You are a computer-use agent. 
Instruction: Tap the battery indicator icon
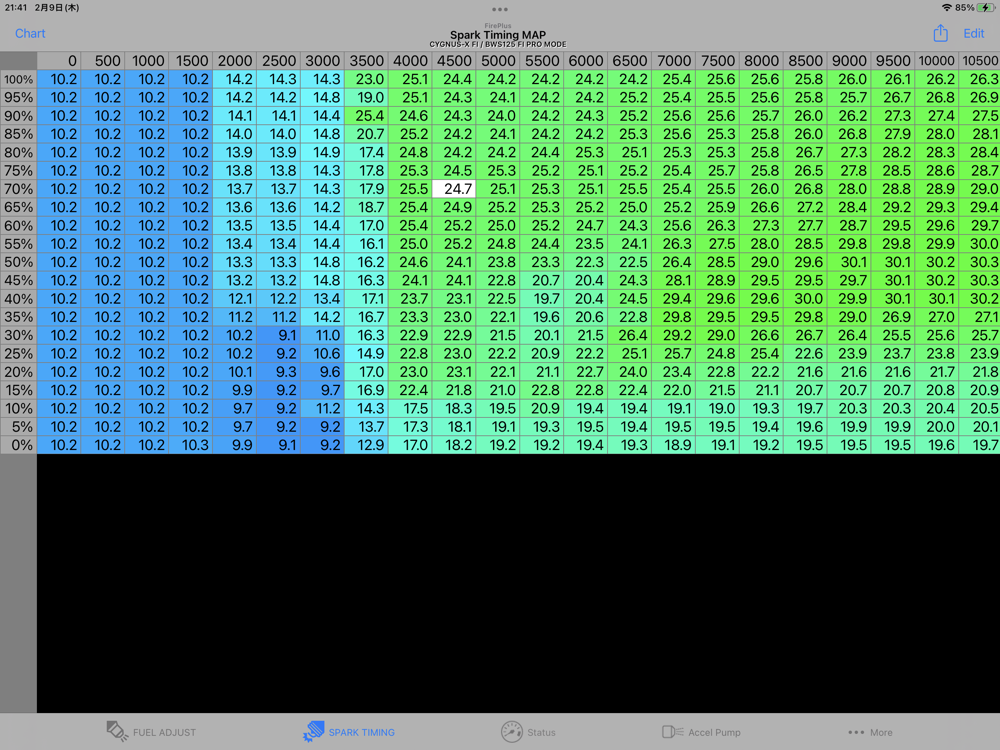[x=986, y=8]
